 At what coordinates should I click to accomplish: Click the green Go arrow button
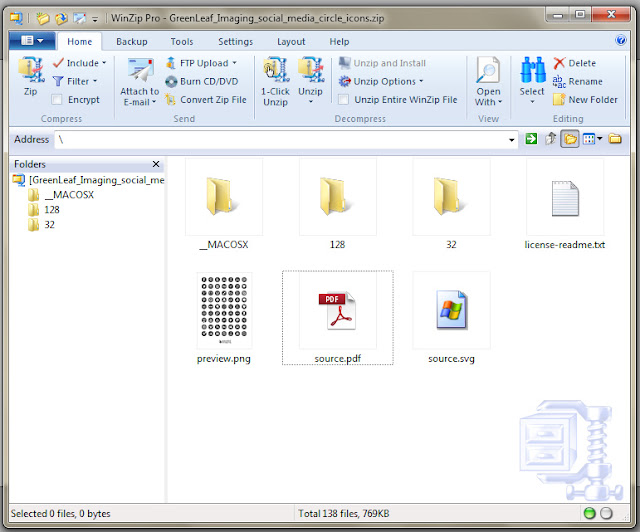click(x=531, y=139)
